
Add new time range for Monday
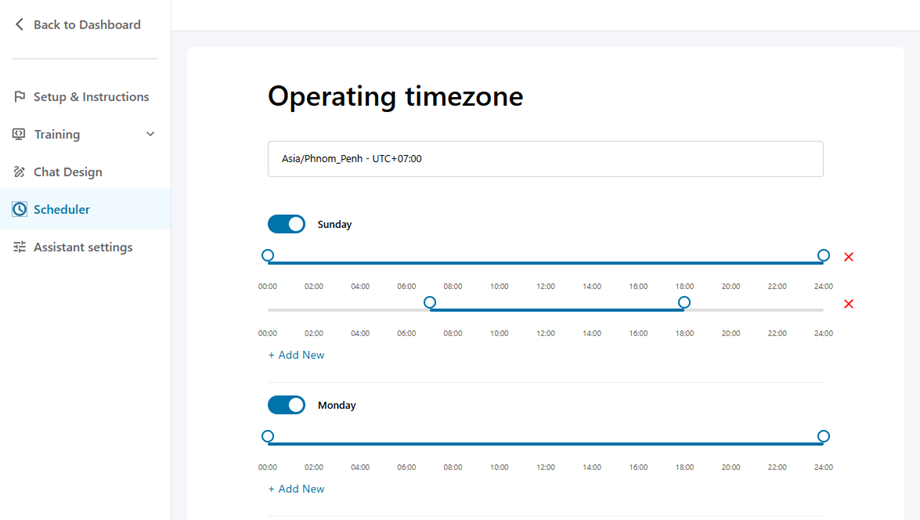(296, 489)
